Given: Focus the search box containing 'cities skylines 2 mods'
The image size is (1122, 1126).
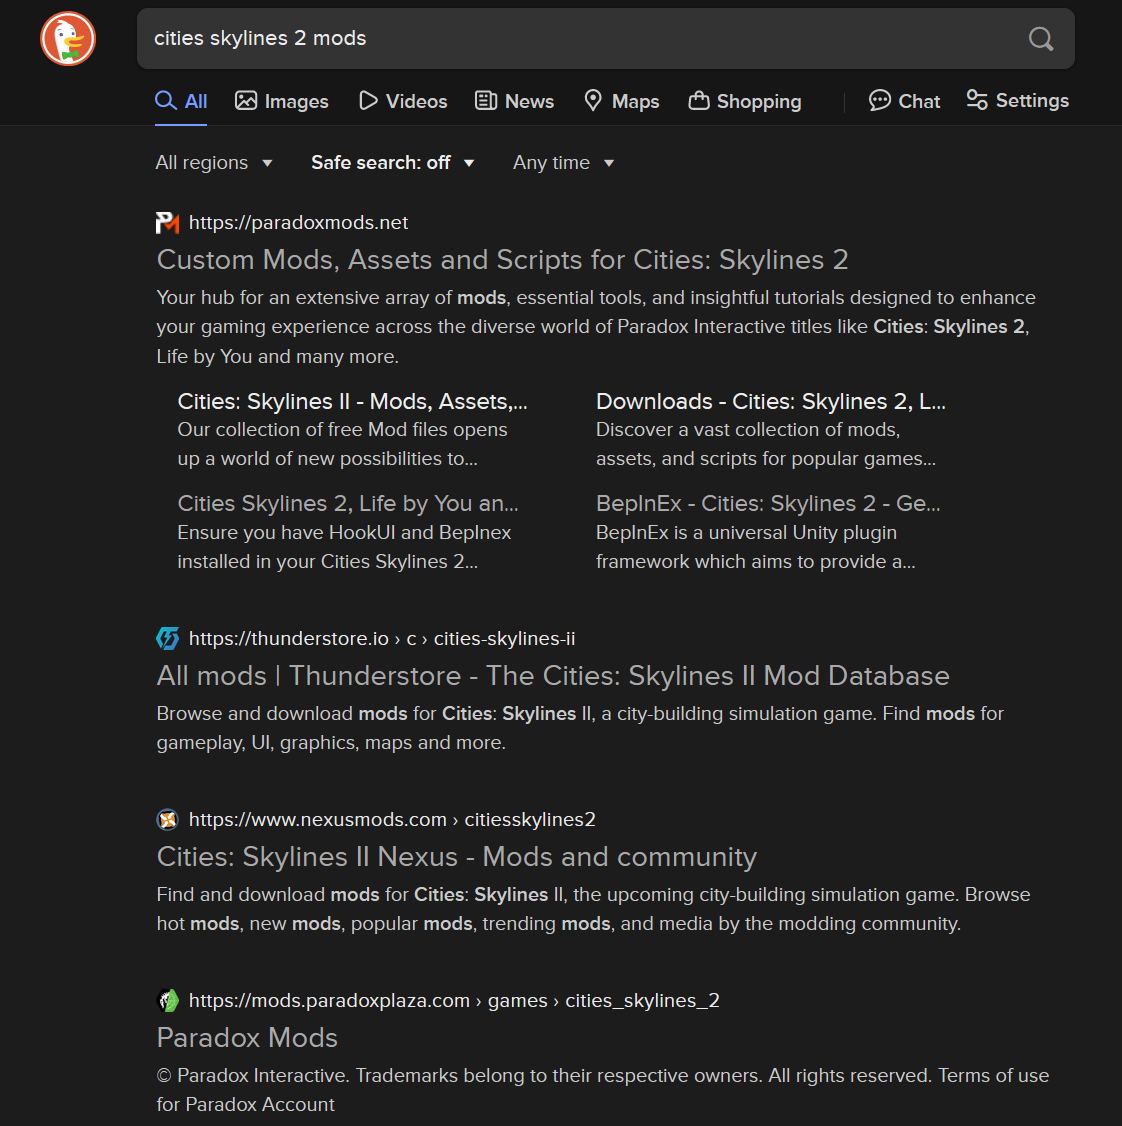Looking at the screenshot, I should point(606,39).
